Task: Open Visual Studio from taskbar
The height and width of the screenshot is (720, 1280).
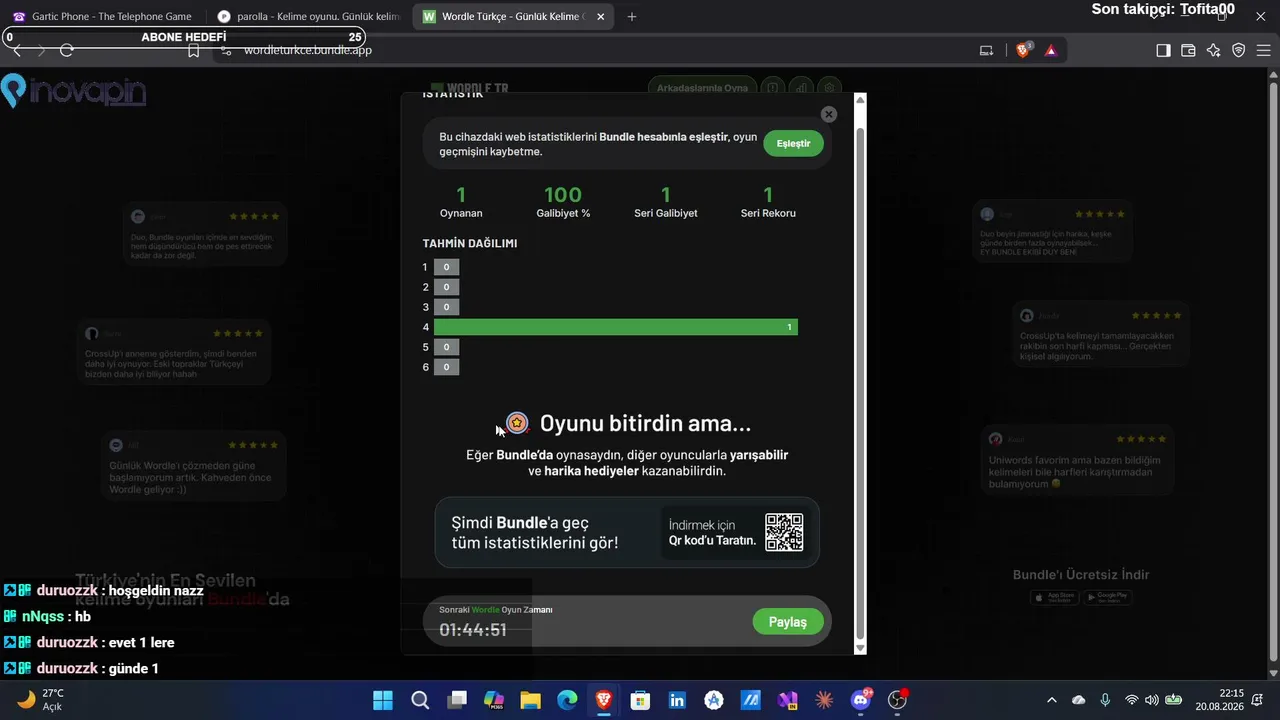Action: pos(787,700)
